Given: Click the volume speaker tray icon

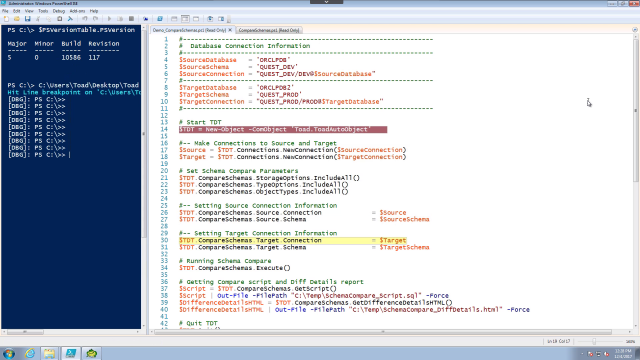Looking at the screenshot, I should point(607,354).
